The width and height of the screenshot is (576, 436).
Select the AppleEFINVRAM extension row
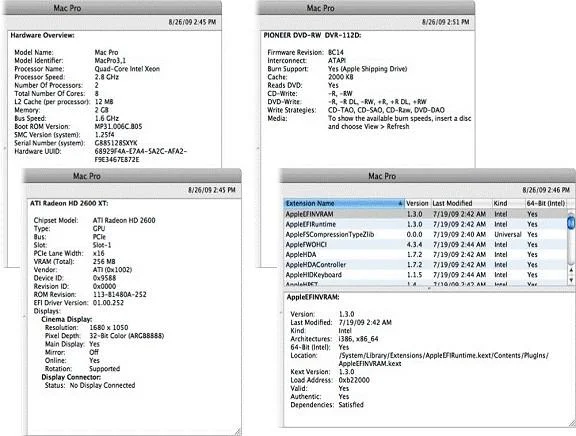coord(425,214)
